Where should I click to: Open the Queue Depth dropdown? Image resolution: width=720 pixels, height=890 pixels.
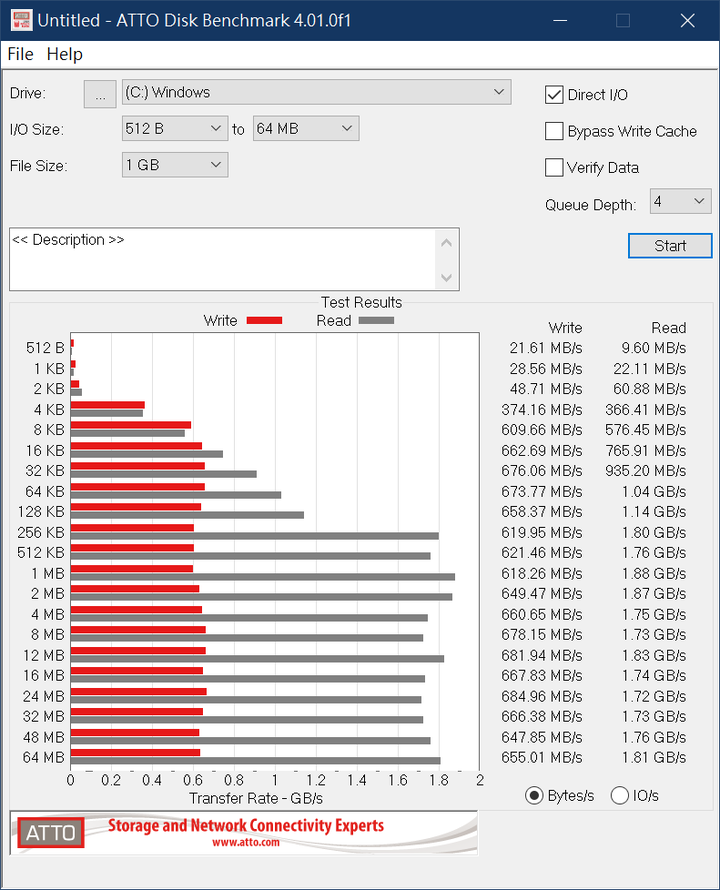click(680, 201)
